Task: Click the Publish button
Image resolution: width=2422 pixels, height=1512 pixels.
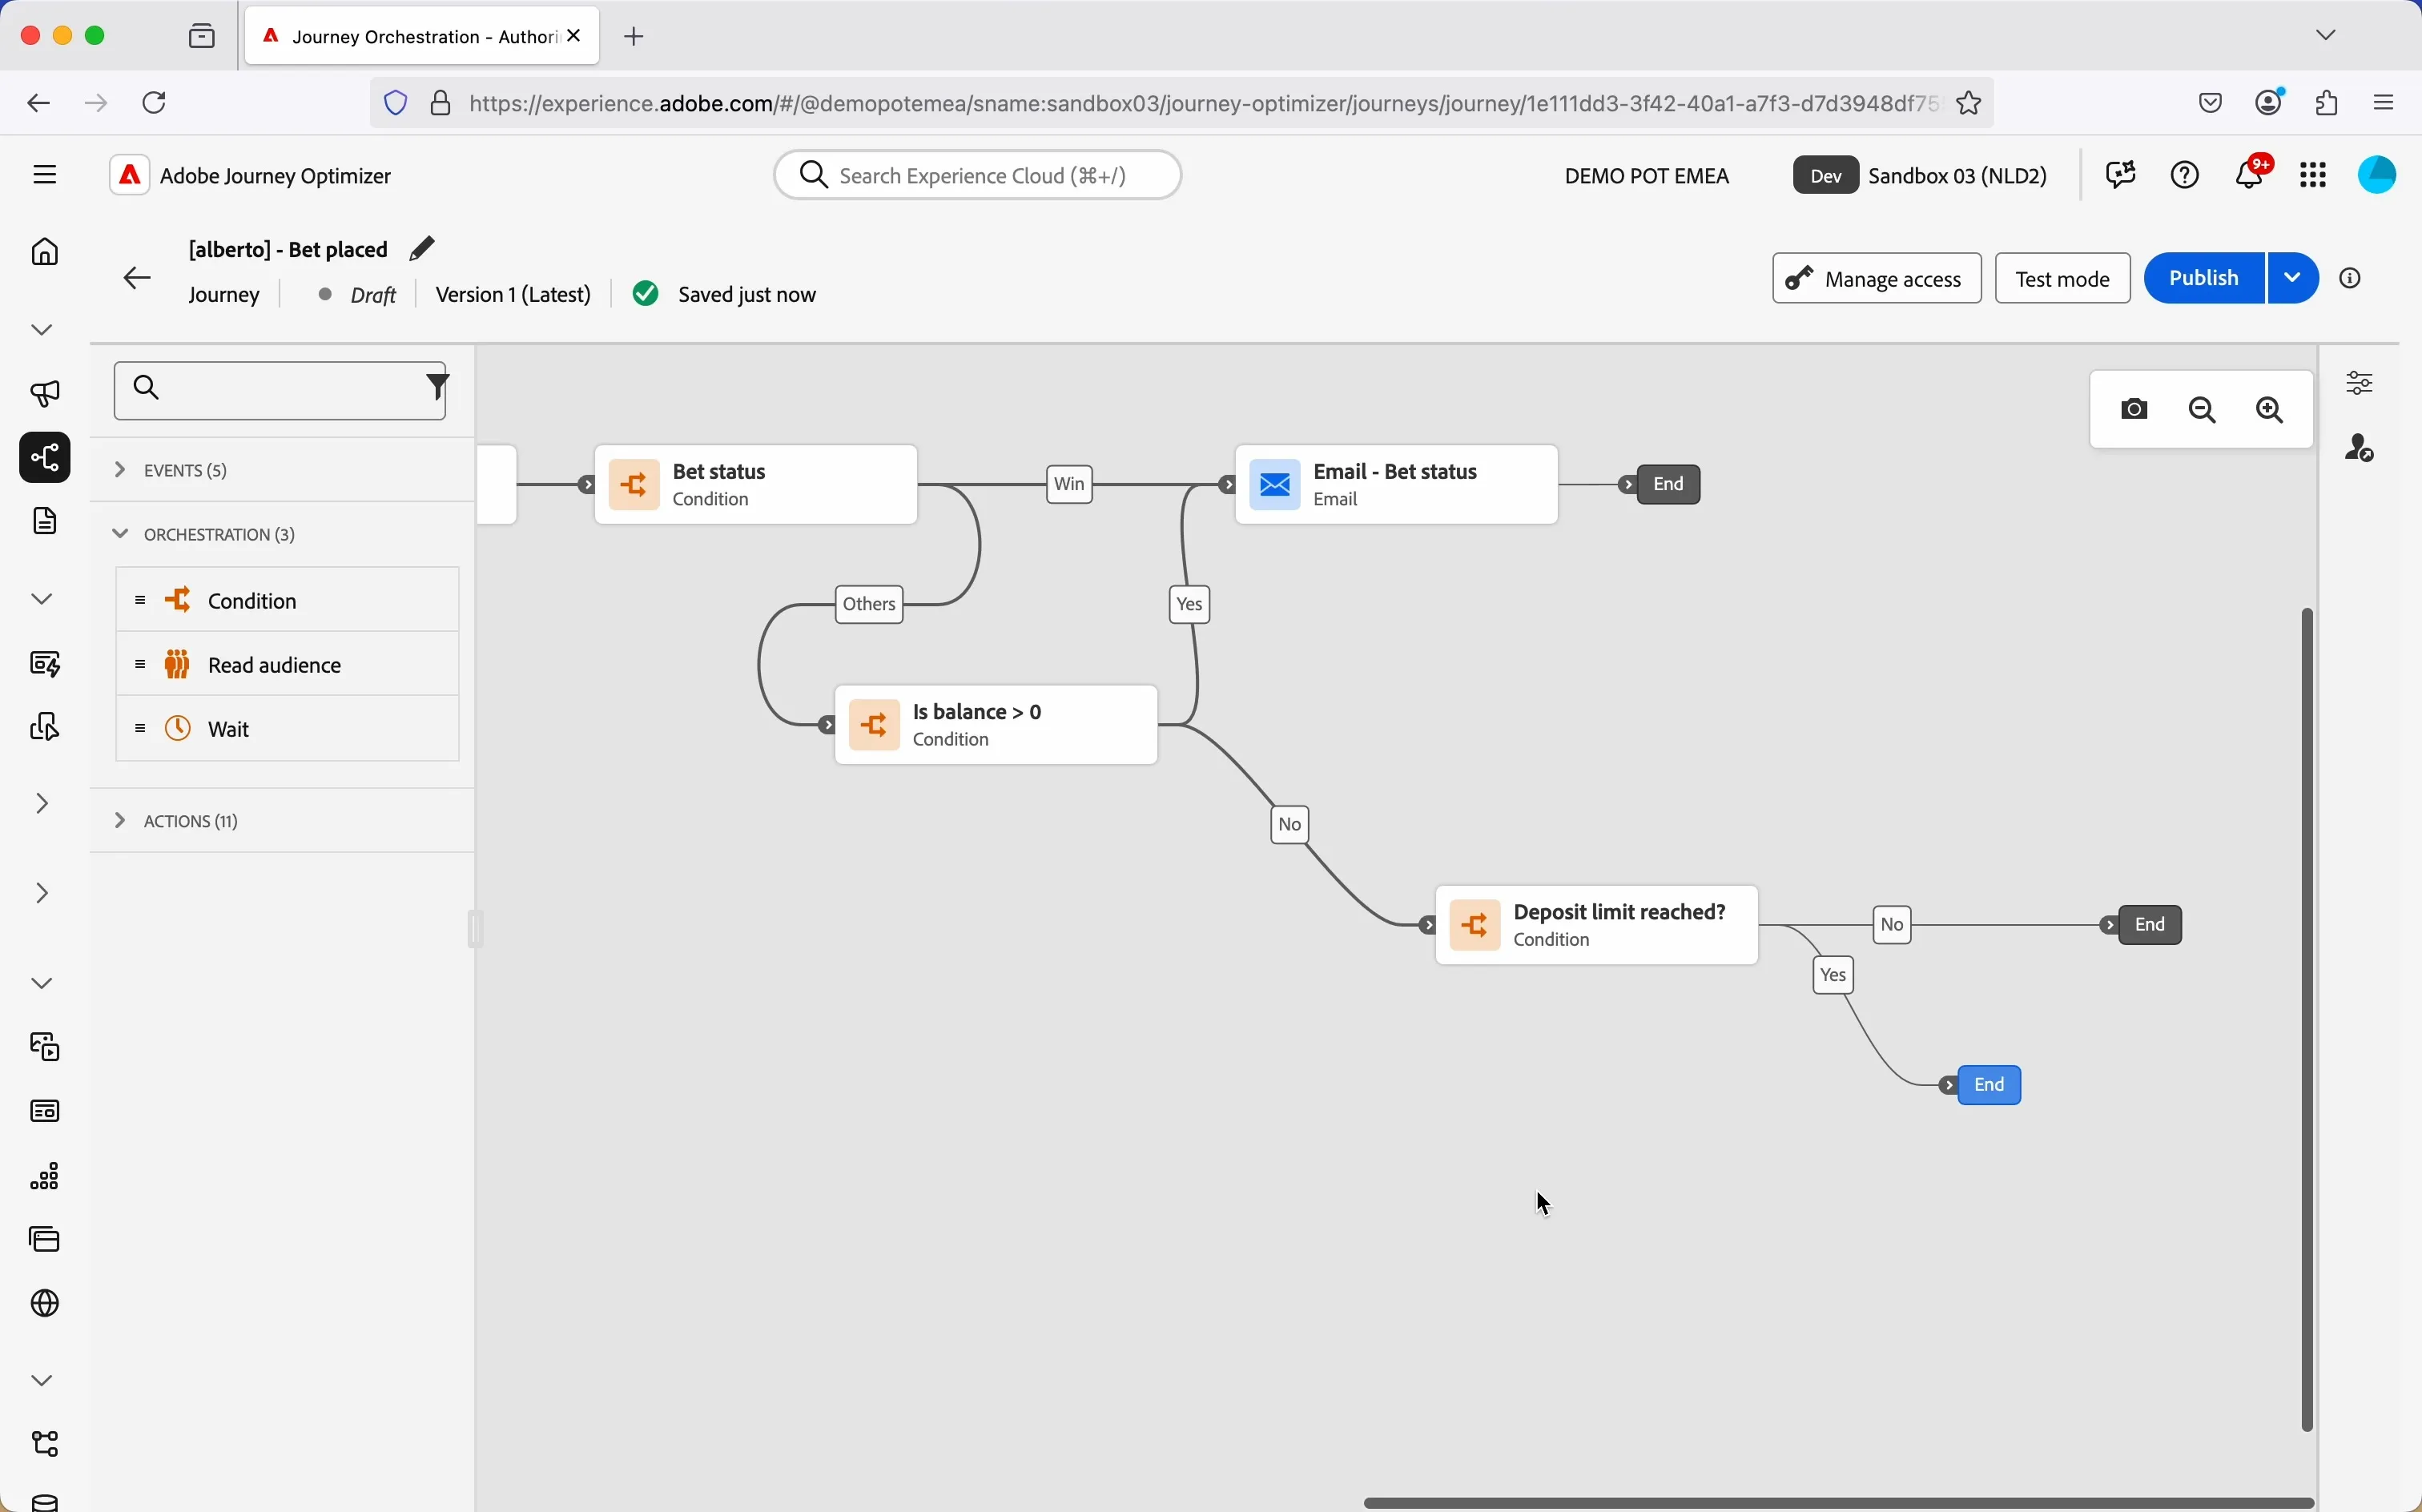Action: click(x=2203, y=278)
